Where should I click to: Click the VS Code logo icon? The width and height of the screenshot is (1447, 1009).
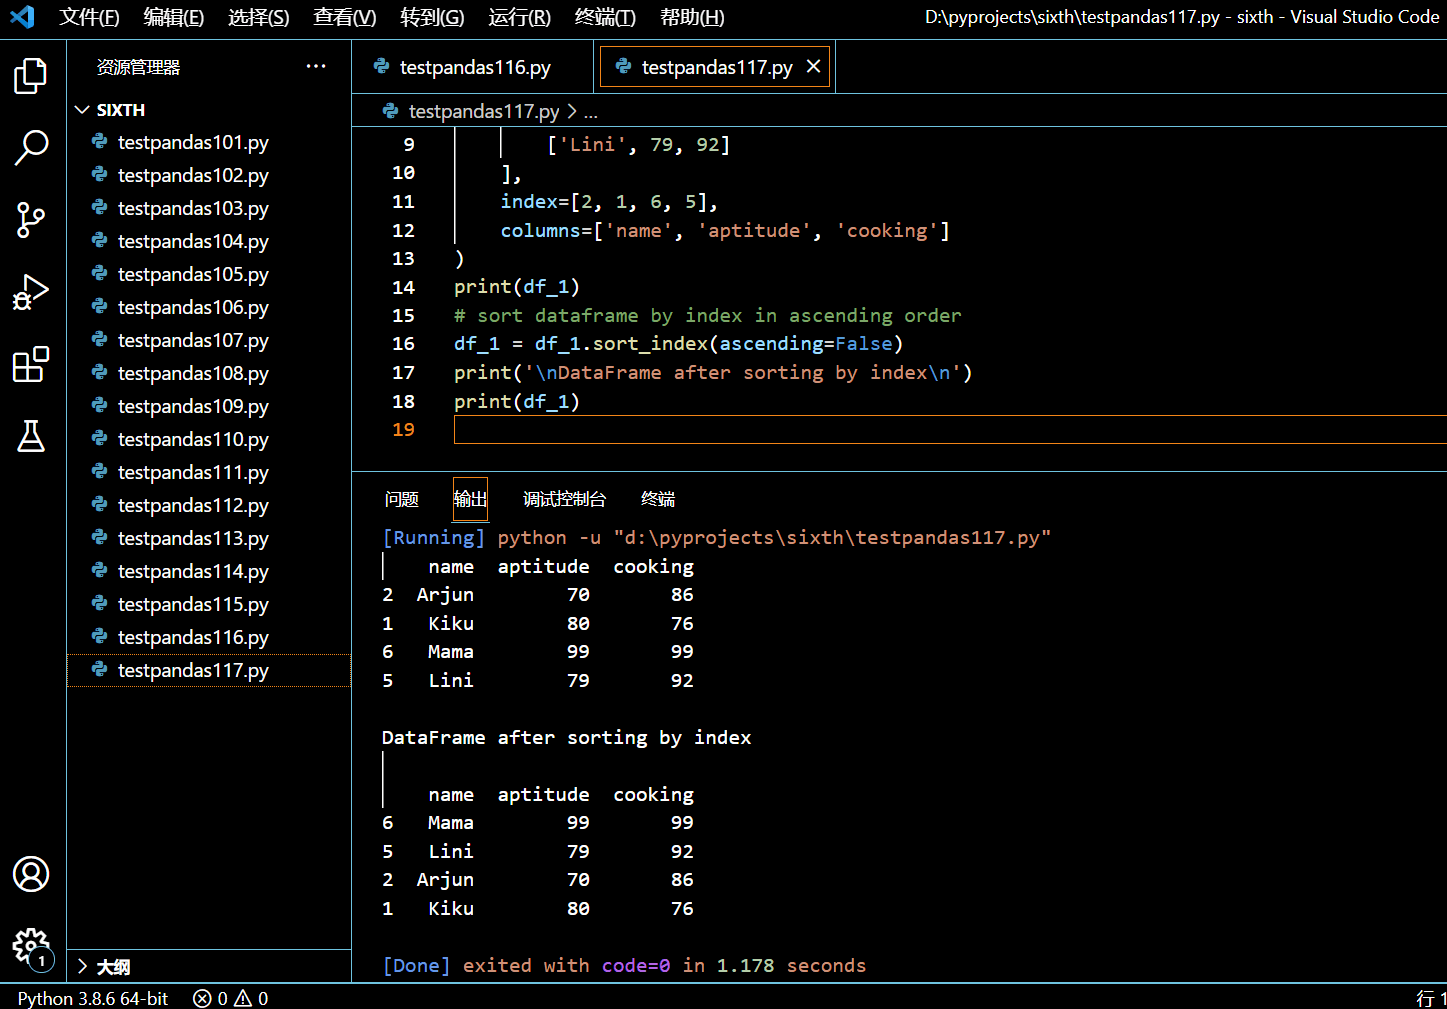coord(22,17)
